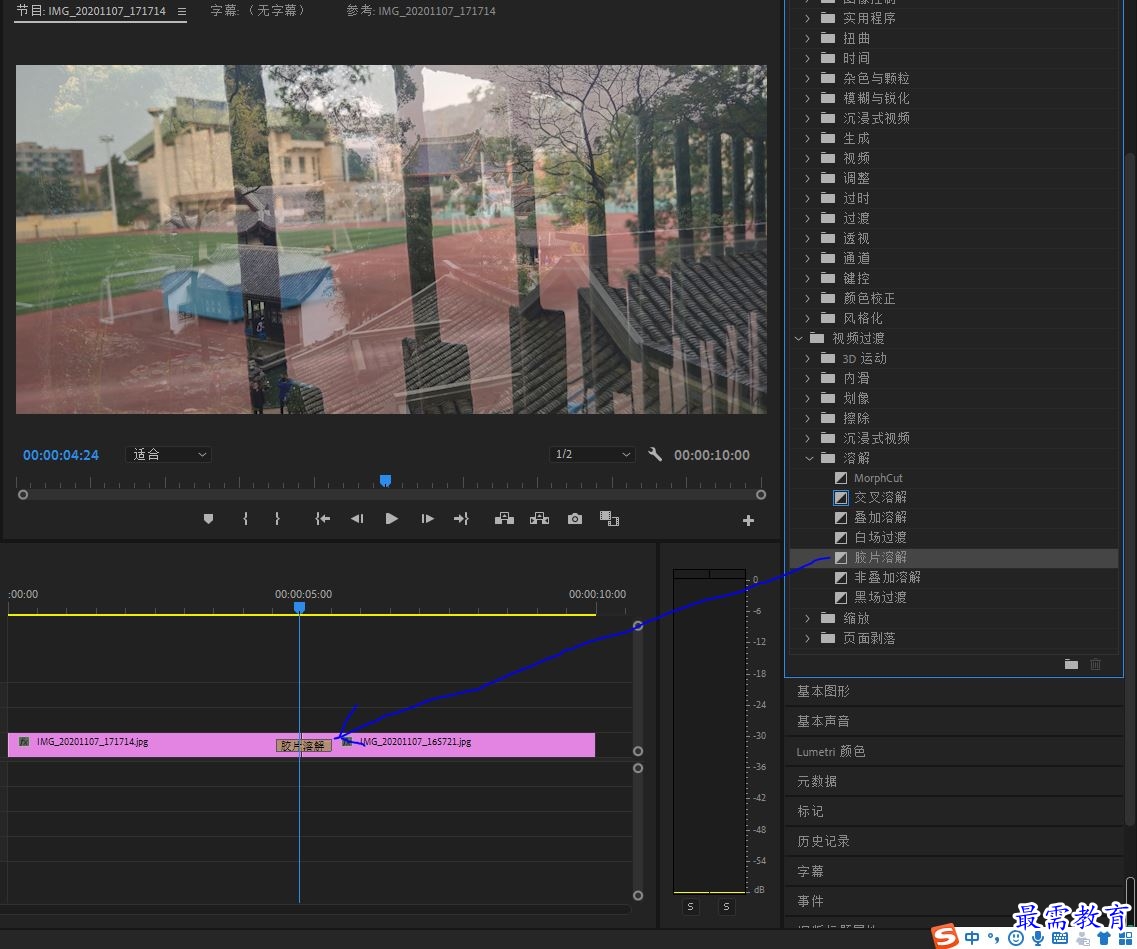This screenshot has height=949, width=1137.
Task: Open the sequence panel menu icon
Action: click(x=182, y=12)
